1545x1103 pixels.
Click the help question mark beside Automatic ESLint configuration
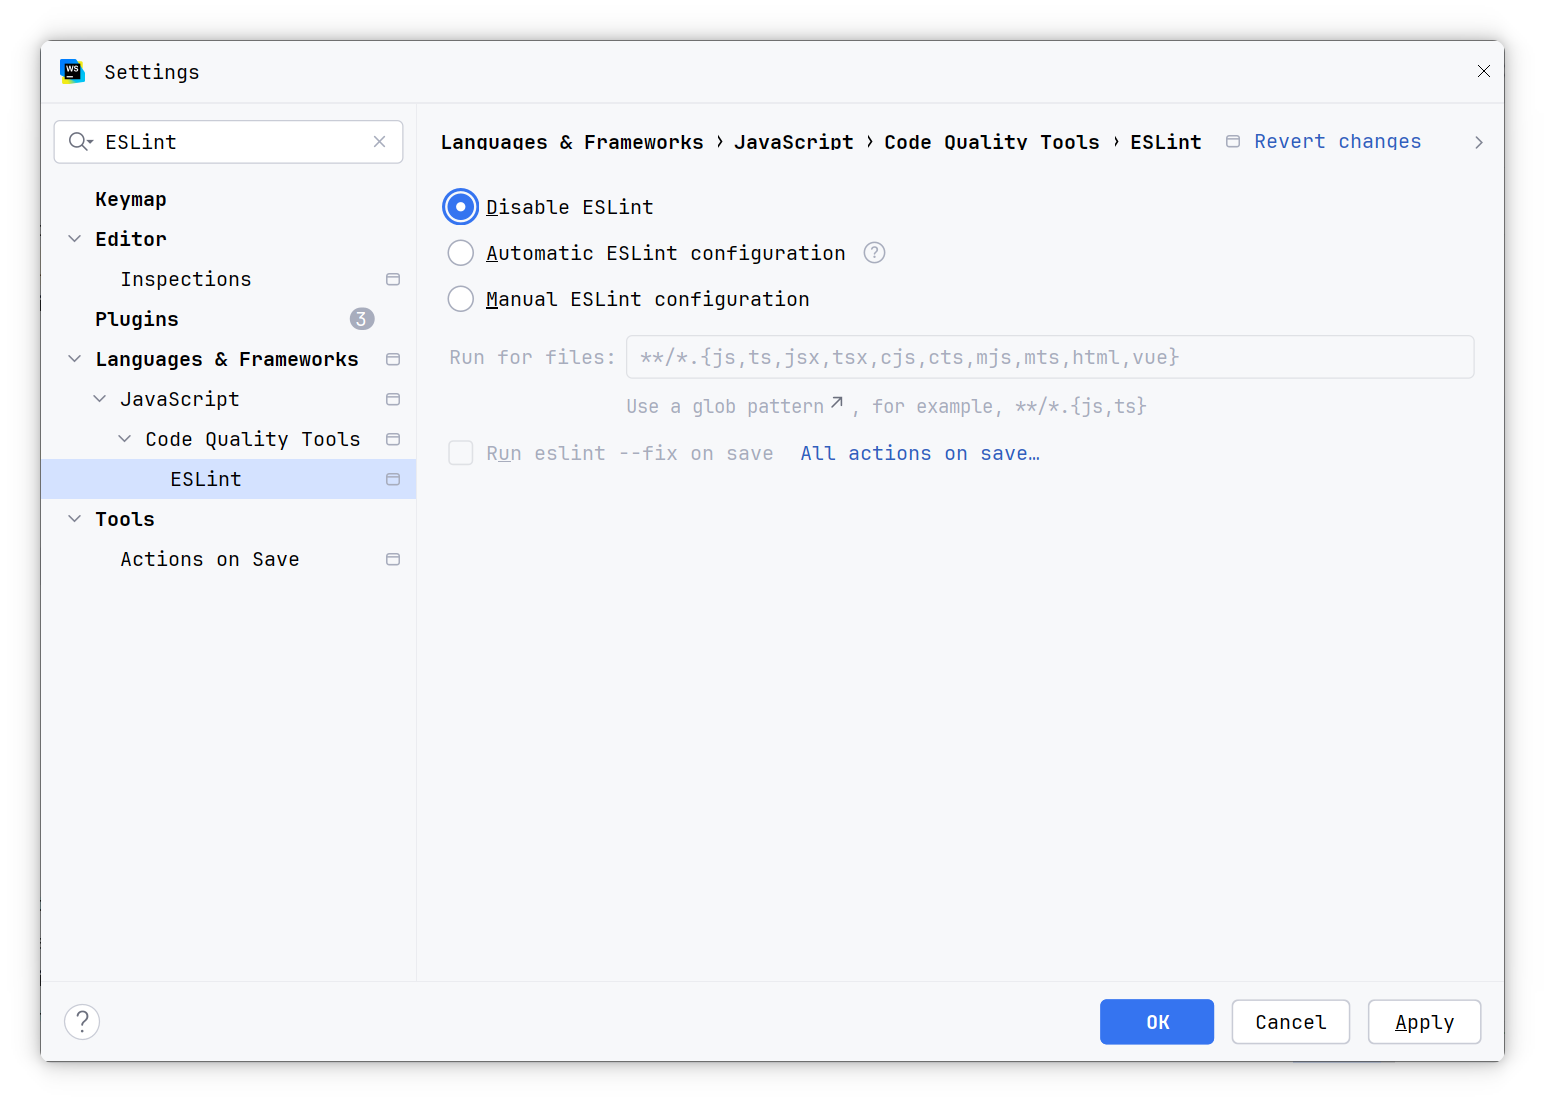(x=874, y=253)
